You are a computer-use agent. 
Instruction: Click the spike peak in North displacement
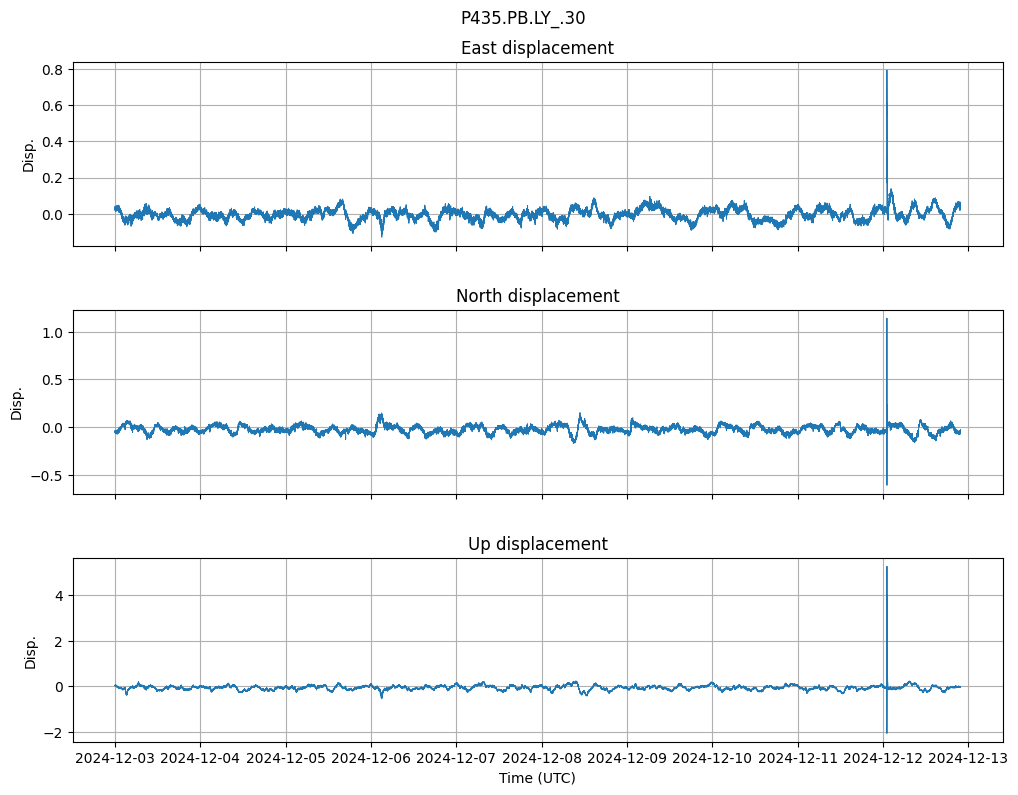point(886,320)
